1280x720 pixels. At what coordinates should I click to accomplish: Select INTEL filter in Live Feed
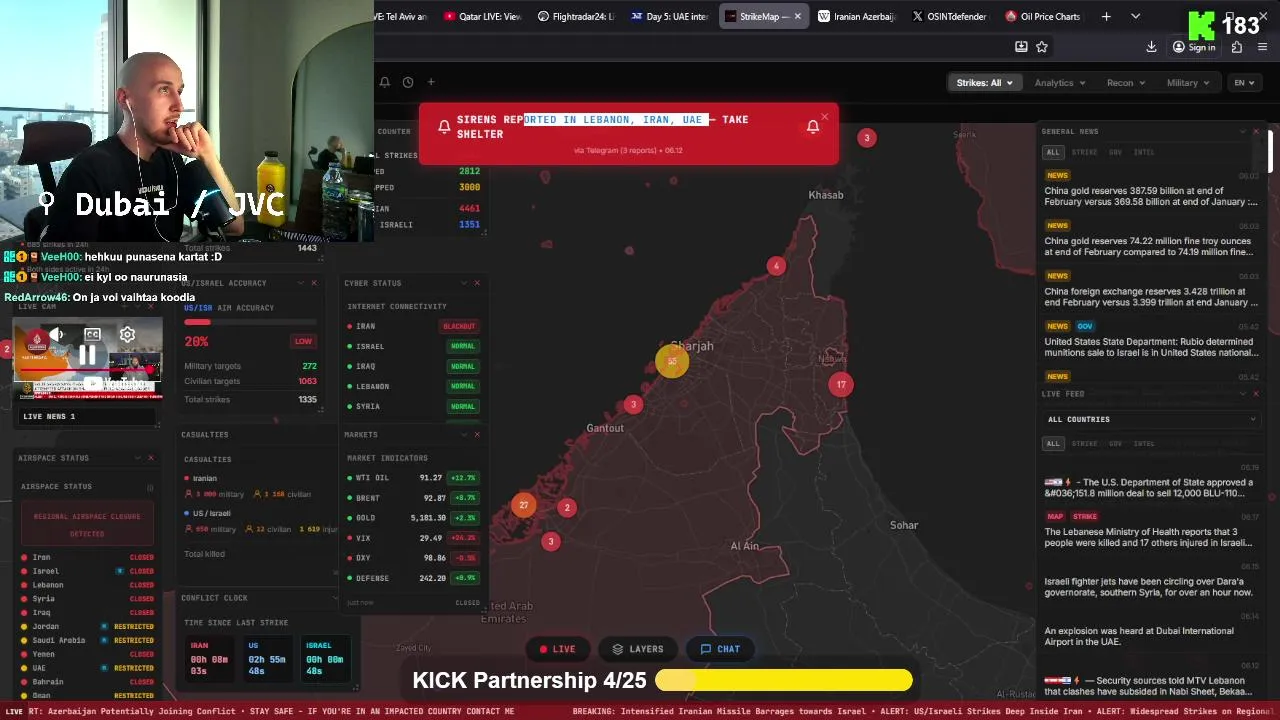pos(1144,443)
